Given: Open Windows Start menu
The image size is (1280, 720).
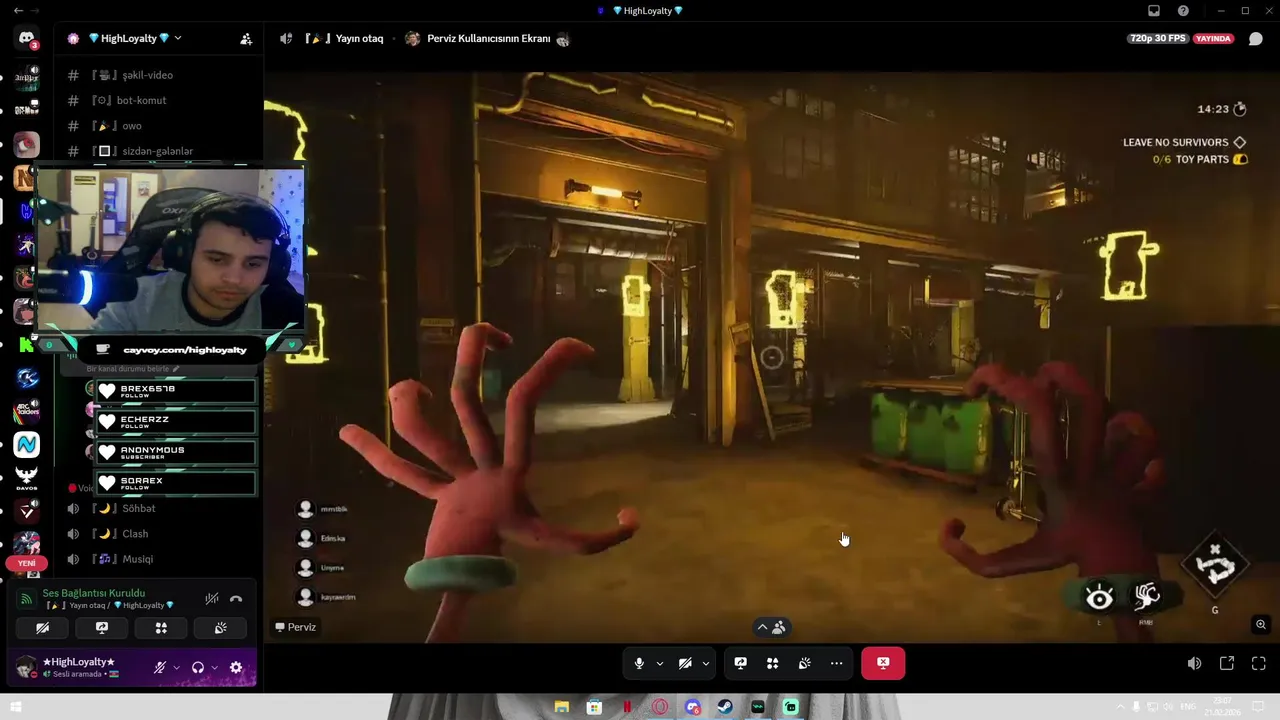Looking at the screenshot, I should click(15, 707).
